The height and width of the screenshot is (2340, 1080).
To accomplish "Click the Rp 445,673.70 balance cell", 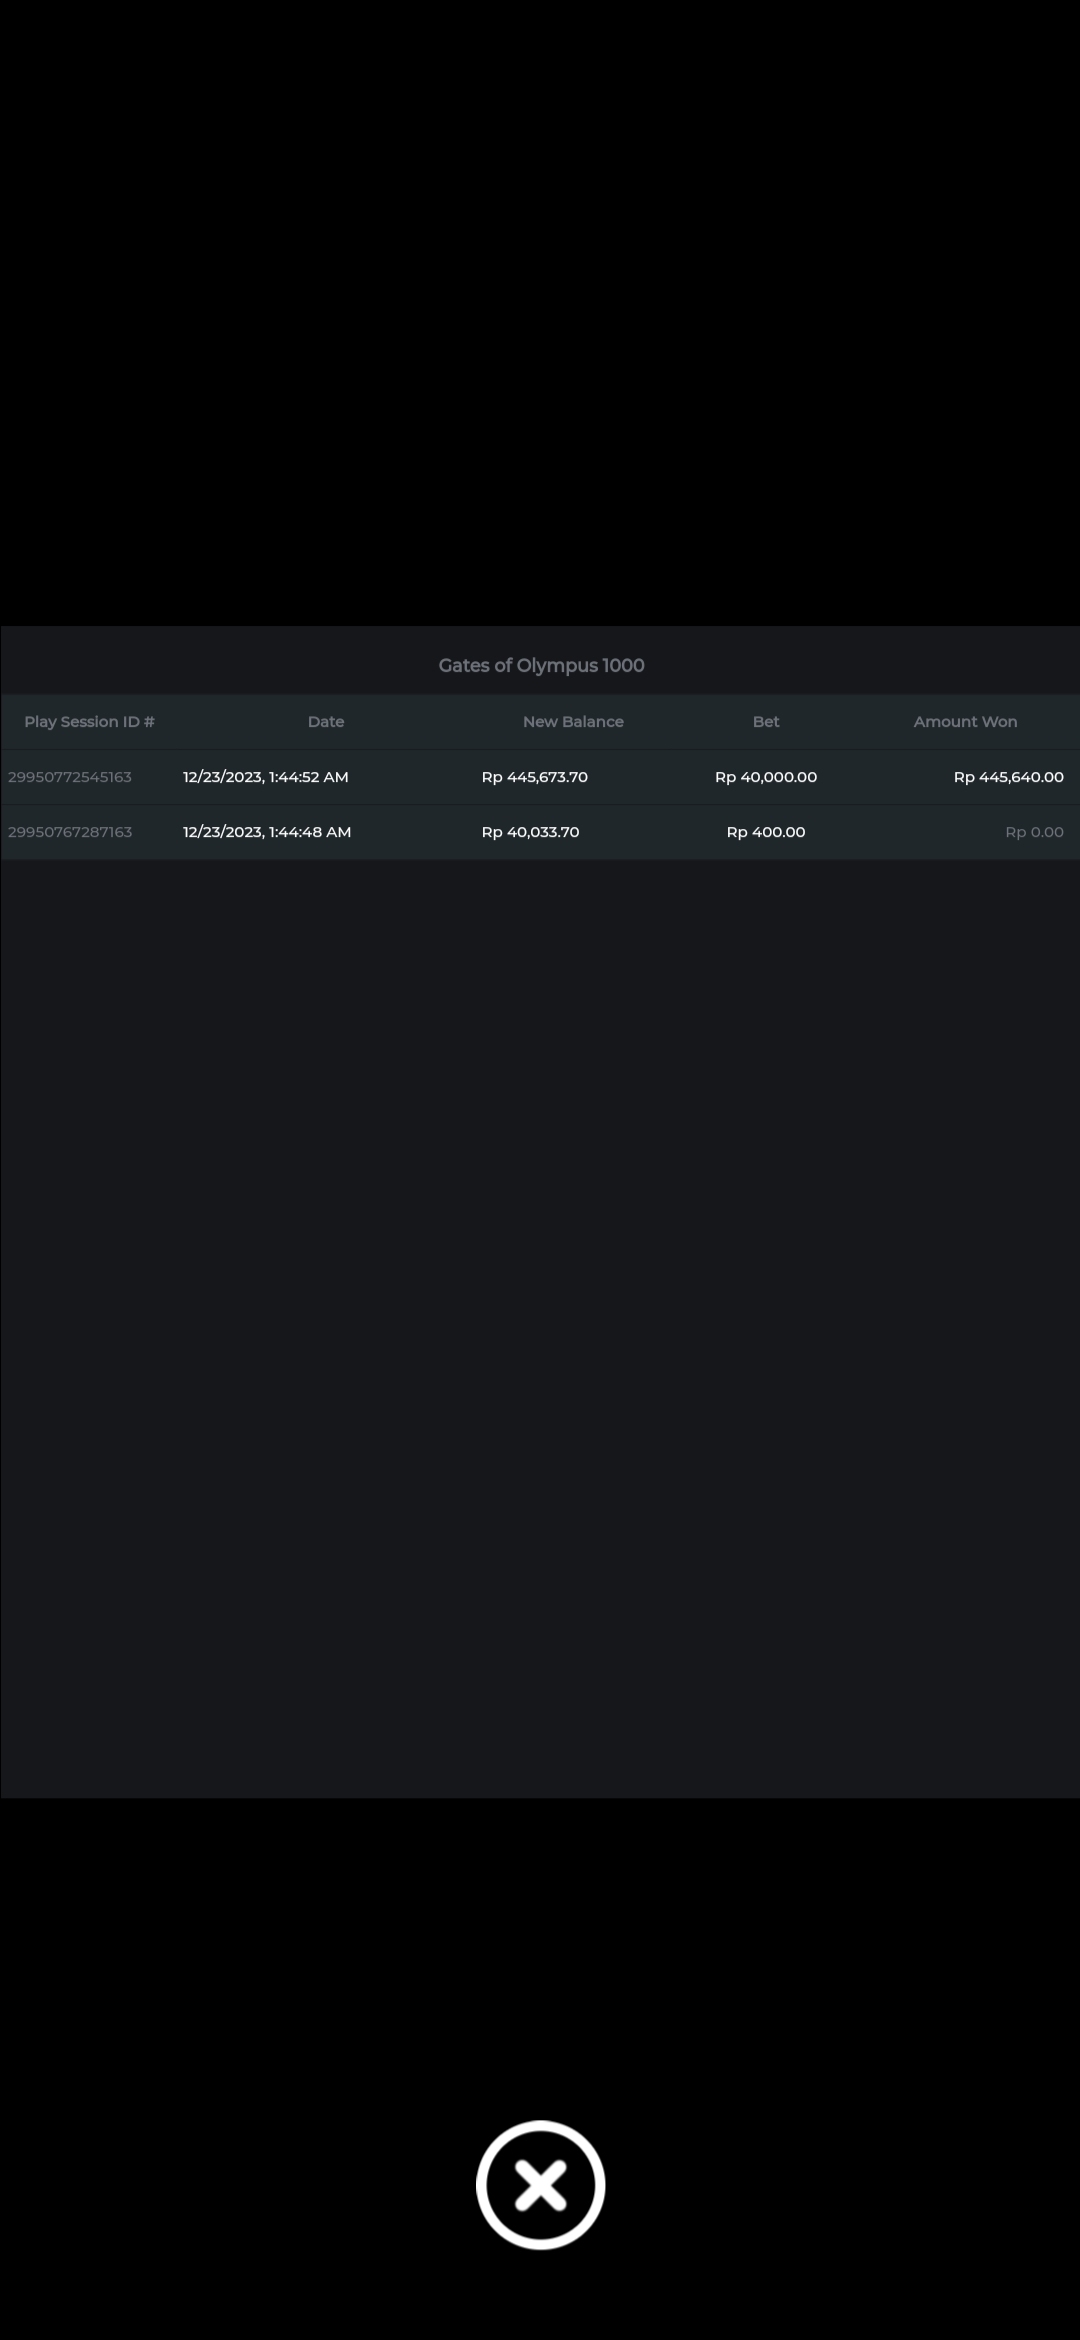I will coord(535,777).
